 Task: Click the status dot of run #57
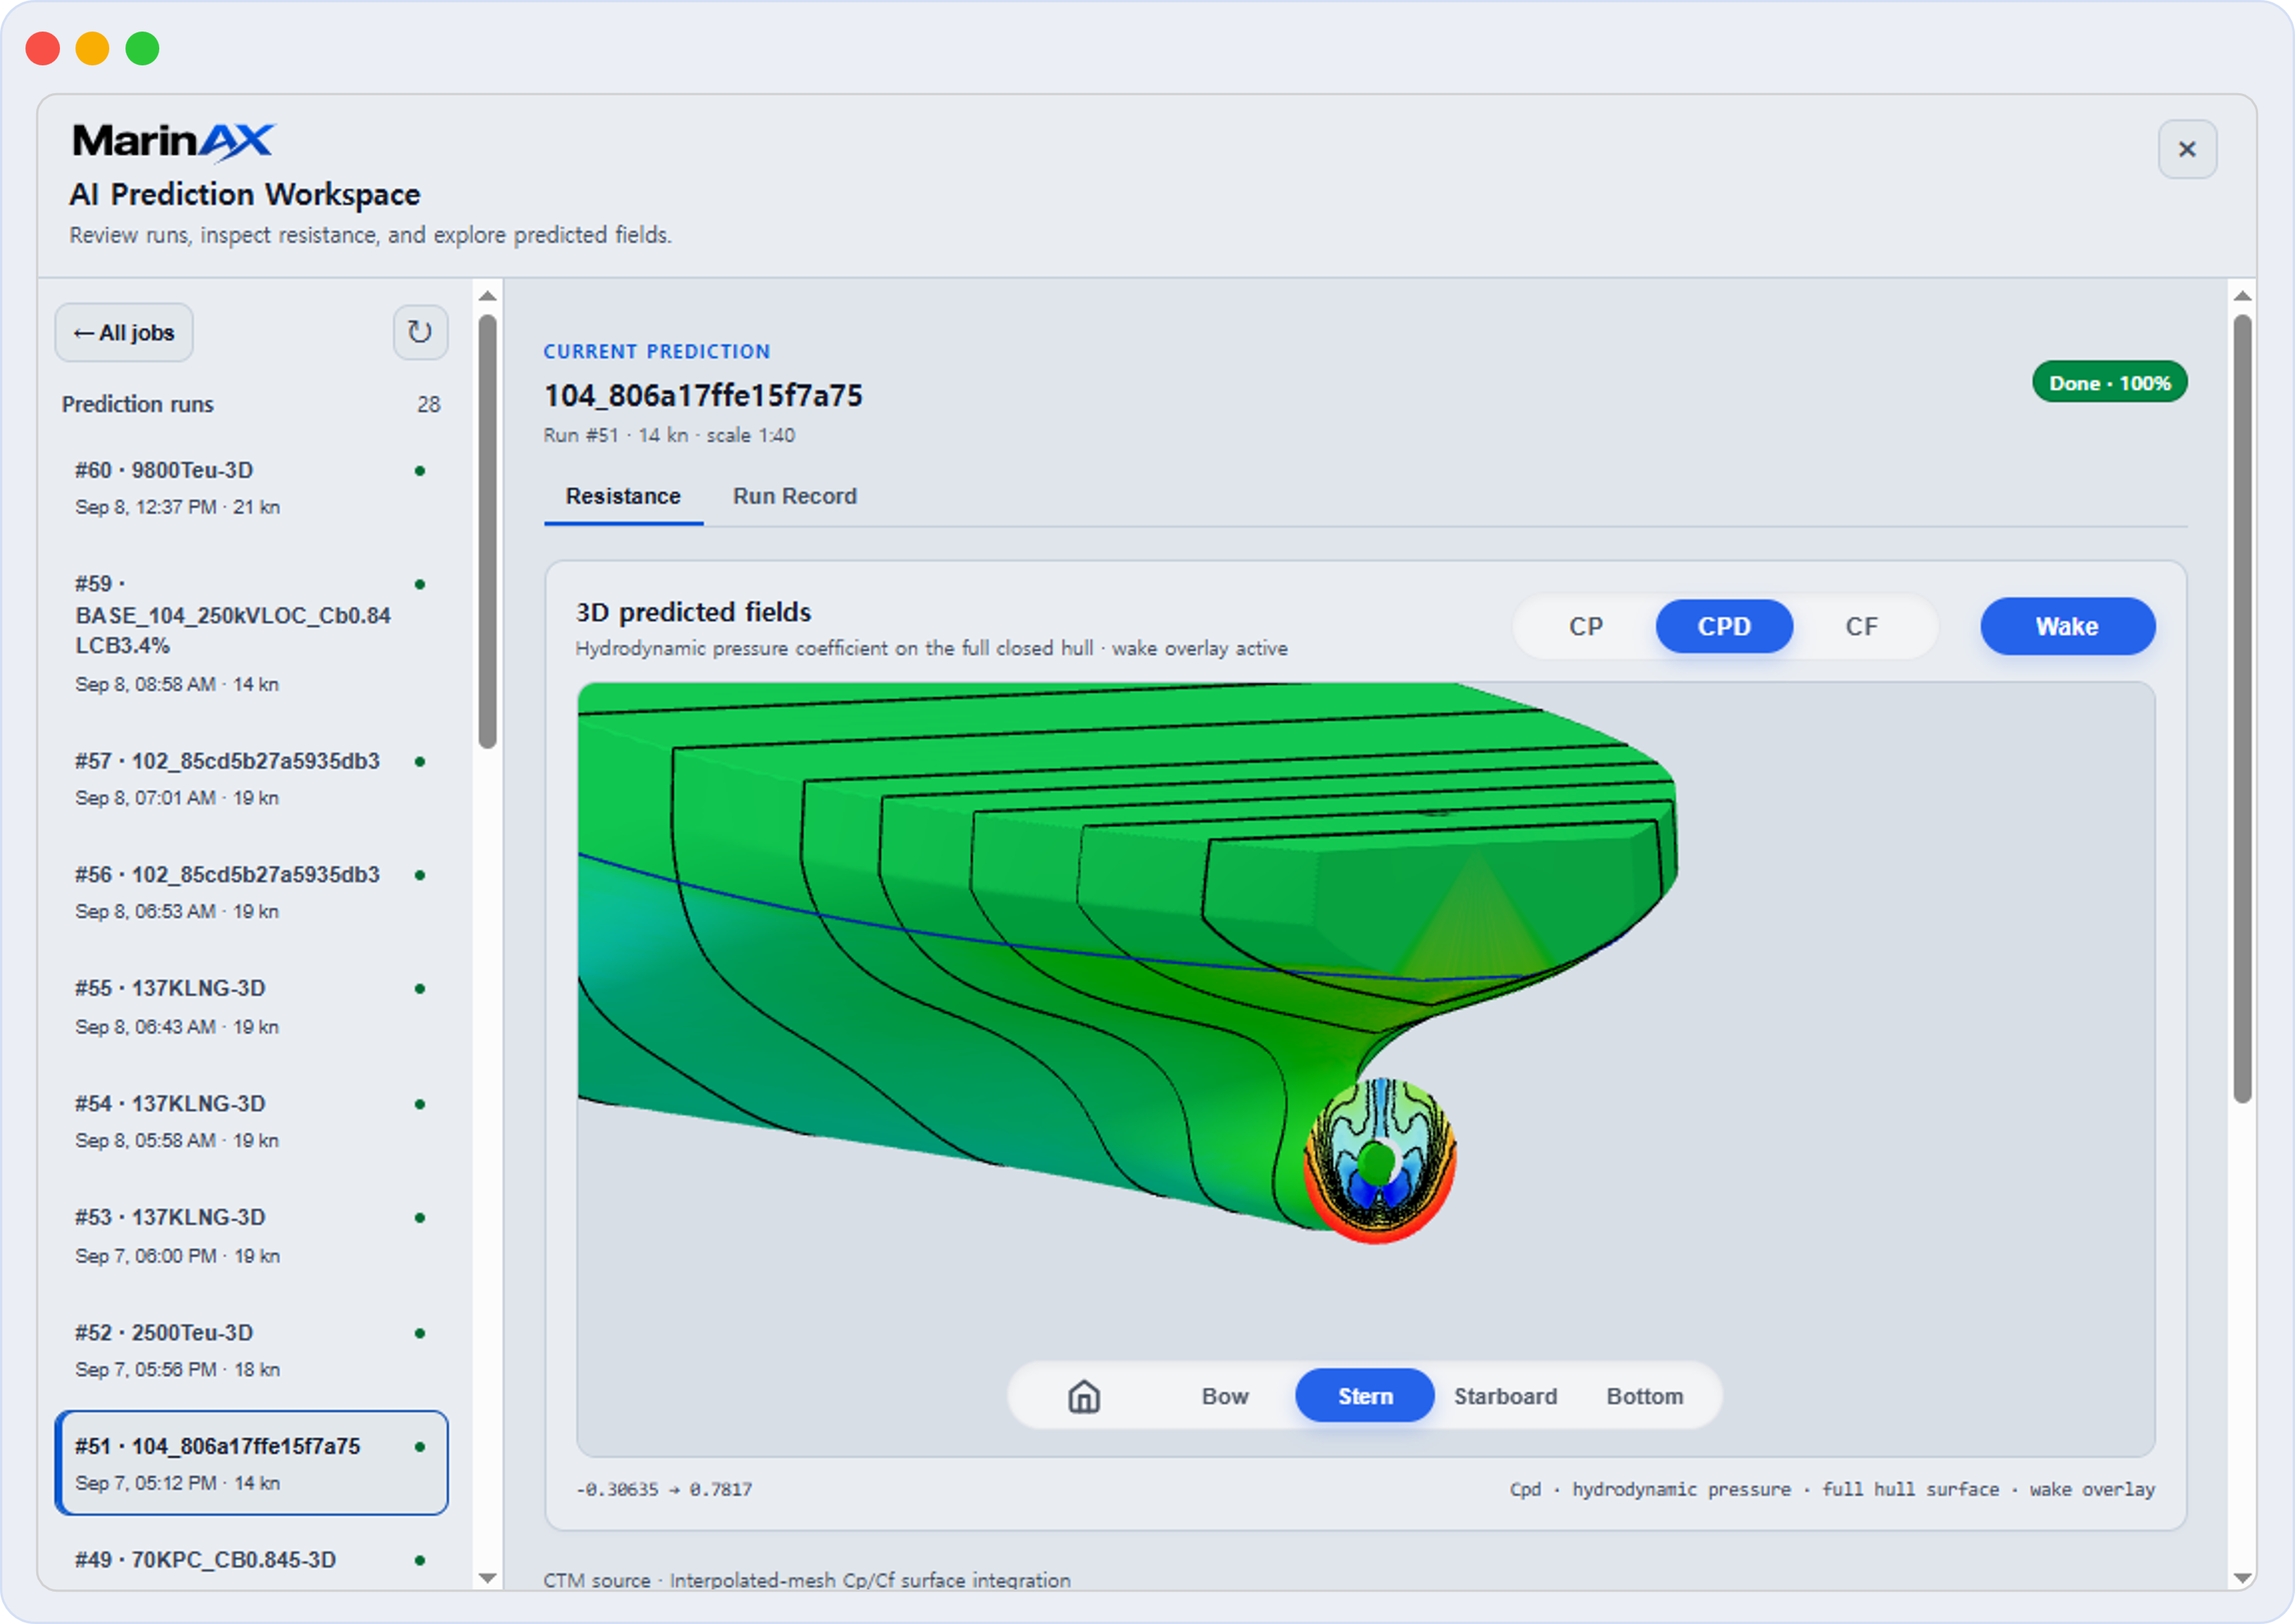pos(420,762)
